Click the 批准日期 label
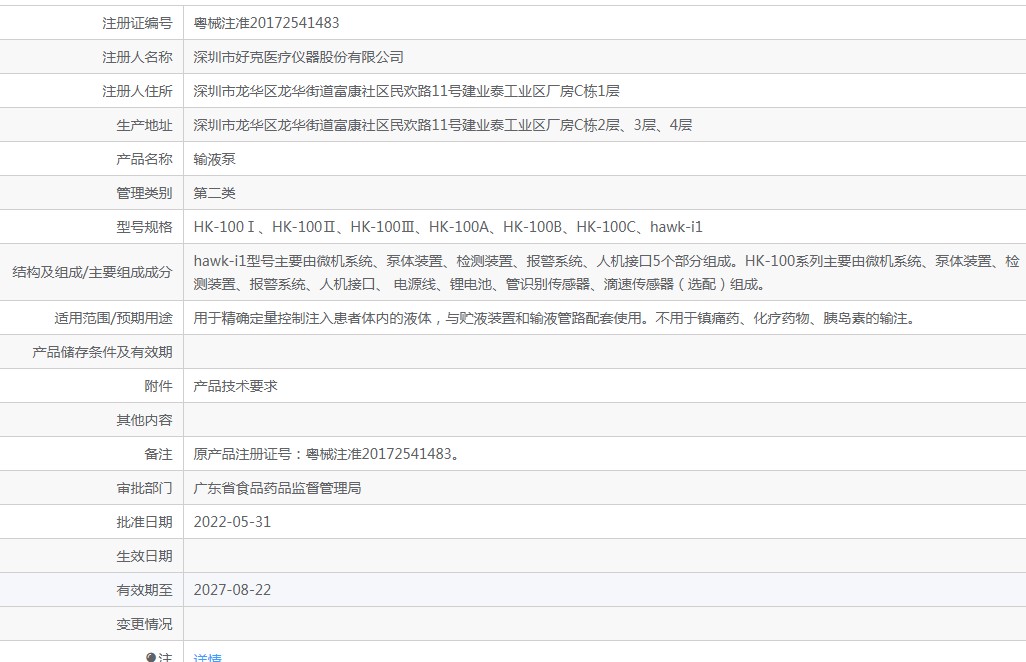The width and height of the screenshot is (1026, 662). point(145,522)
